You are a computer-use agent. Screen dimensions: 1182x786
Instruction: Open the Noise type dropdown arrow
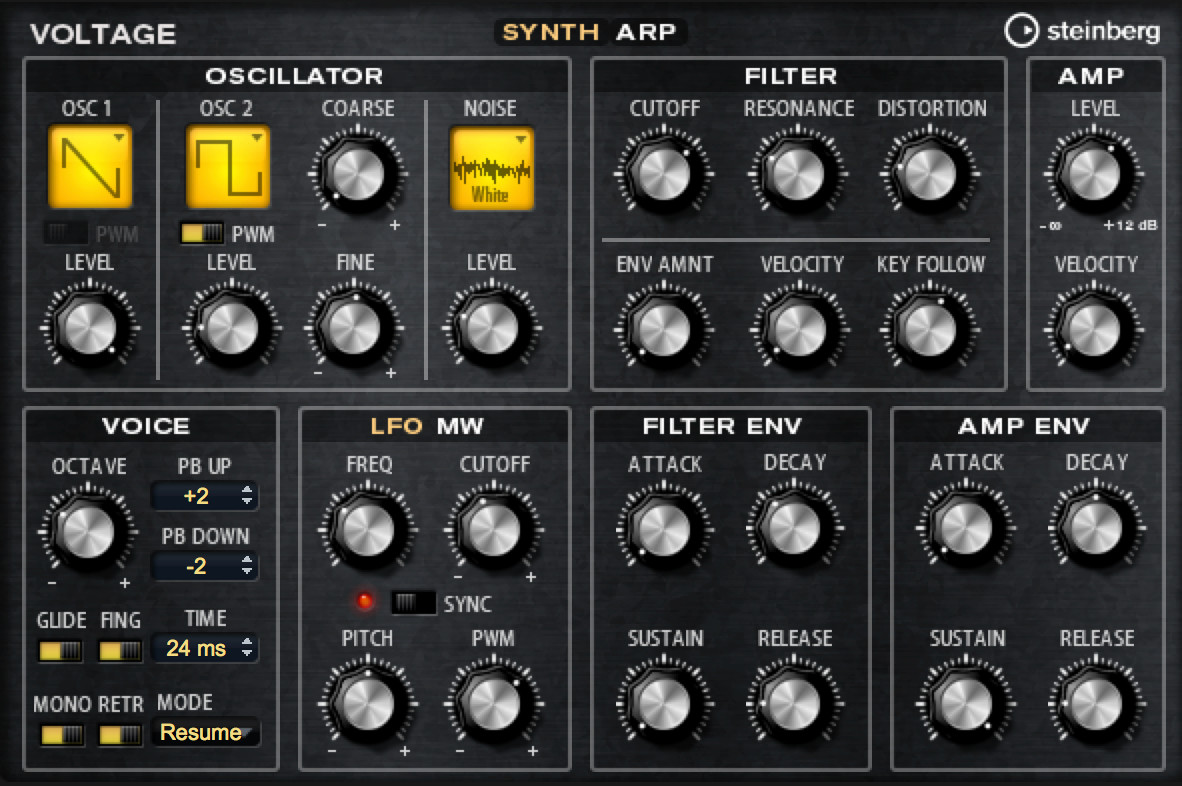pos(521,139)
